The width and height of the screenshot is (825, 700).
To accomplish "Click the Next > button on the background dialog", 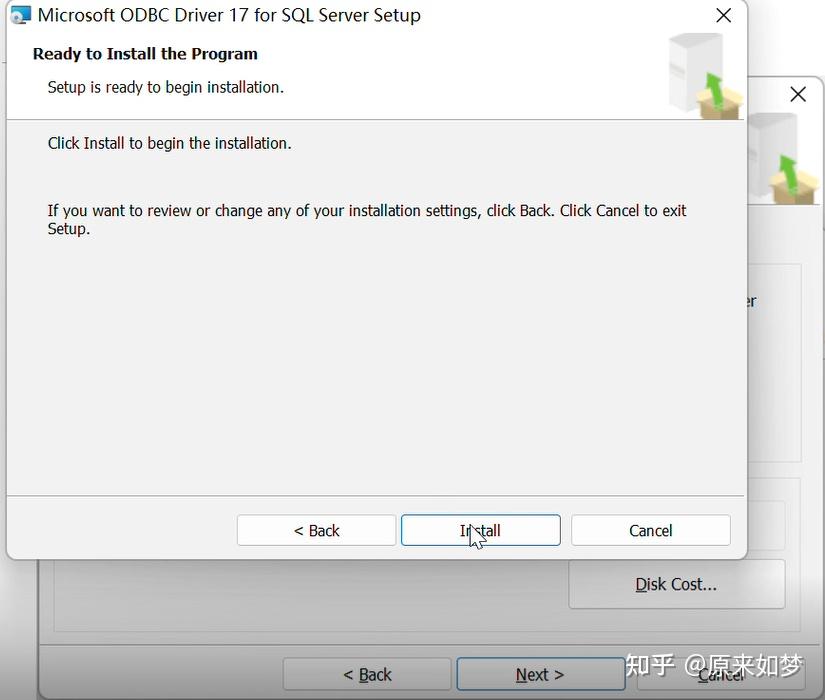I will tap(540, 674).
